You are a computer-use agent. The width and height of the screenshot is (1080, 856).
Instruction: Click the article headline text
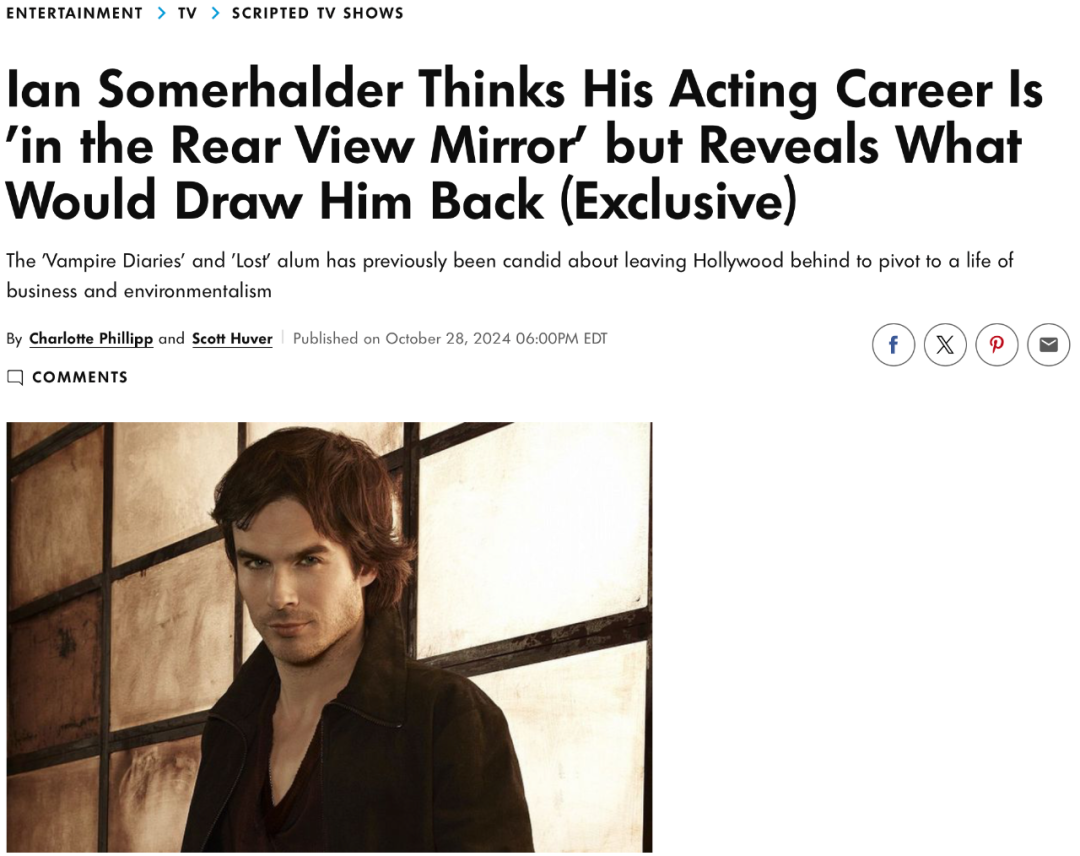[523, 145]
